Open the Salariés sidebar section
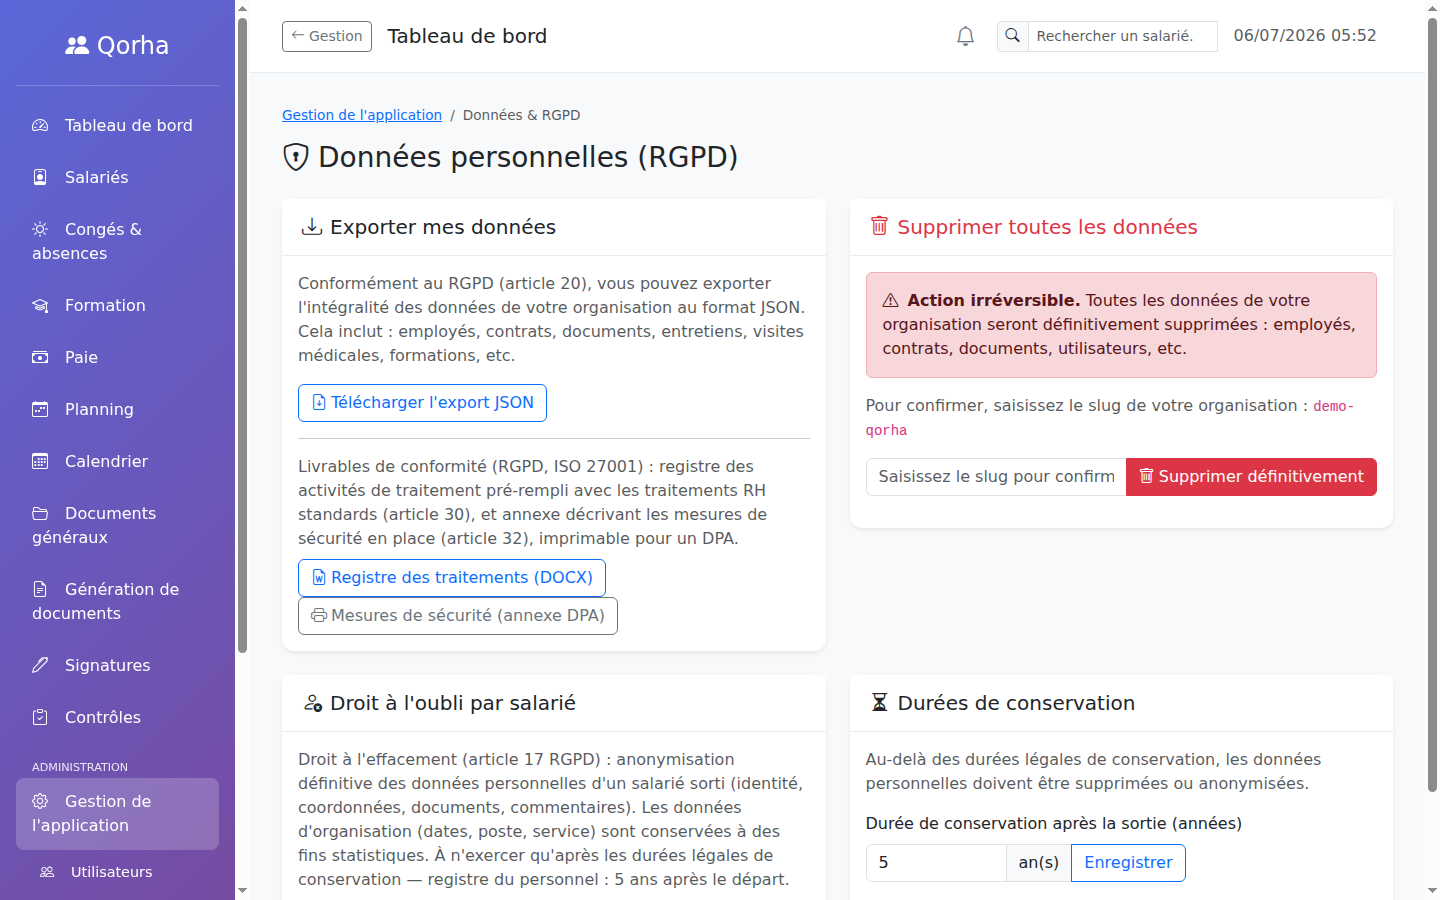Screen dimensions: 1440x900 pos(117,177)
